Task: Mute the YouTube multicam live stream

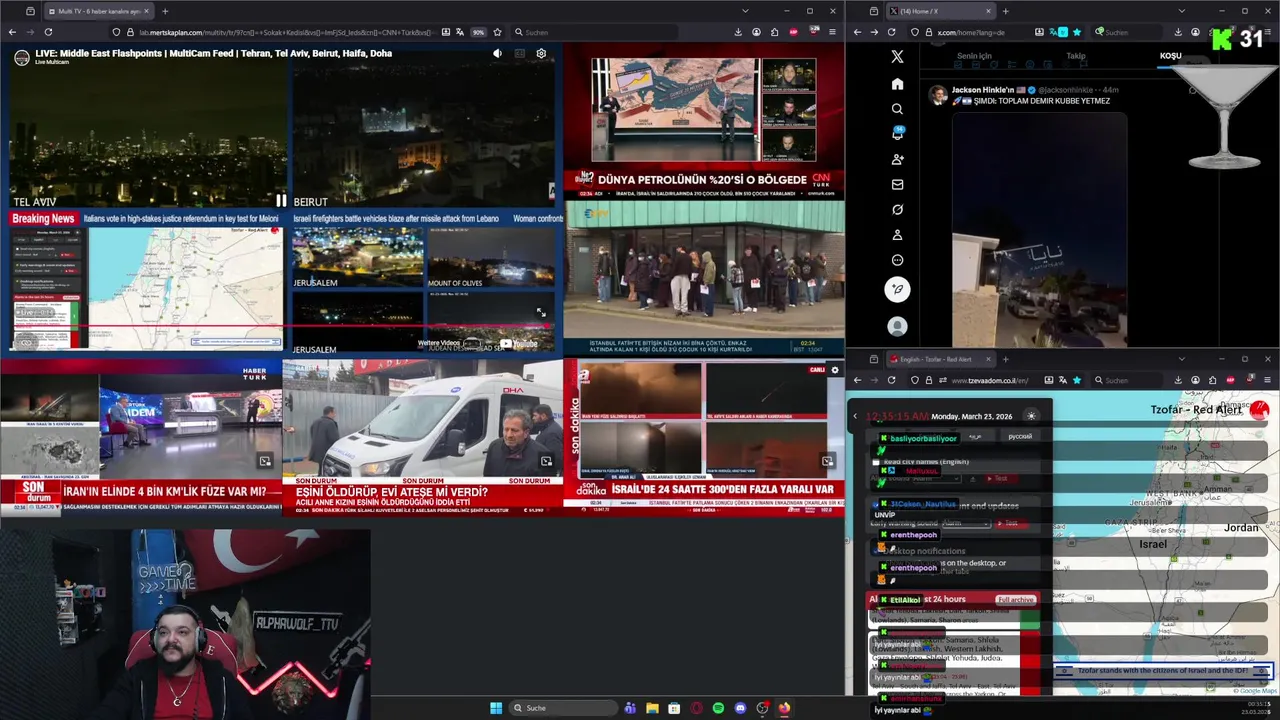Action: pos(497,53)
